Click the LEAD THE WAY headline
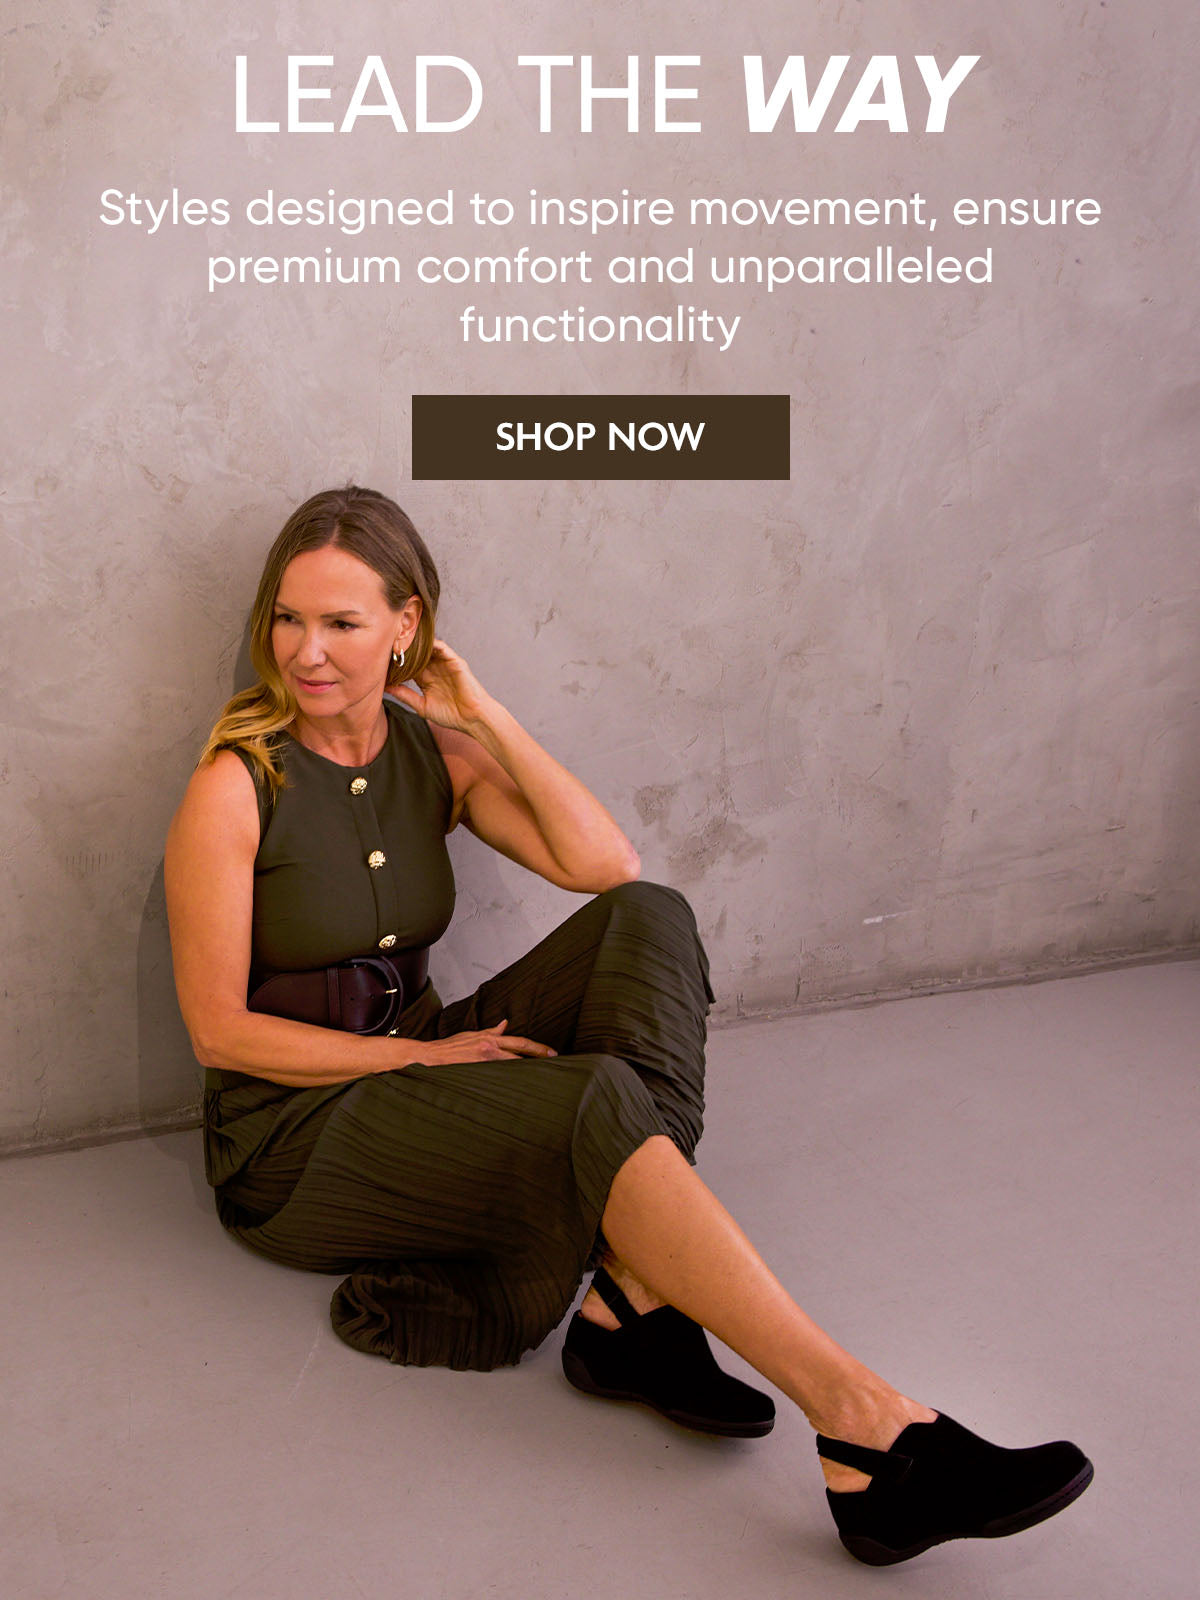 pyautogui.click(x=604, y=95)
